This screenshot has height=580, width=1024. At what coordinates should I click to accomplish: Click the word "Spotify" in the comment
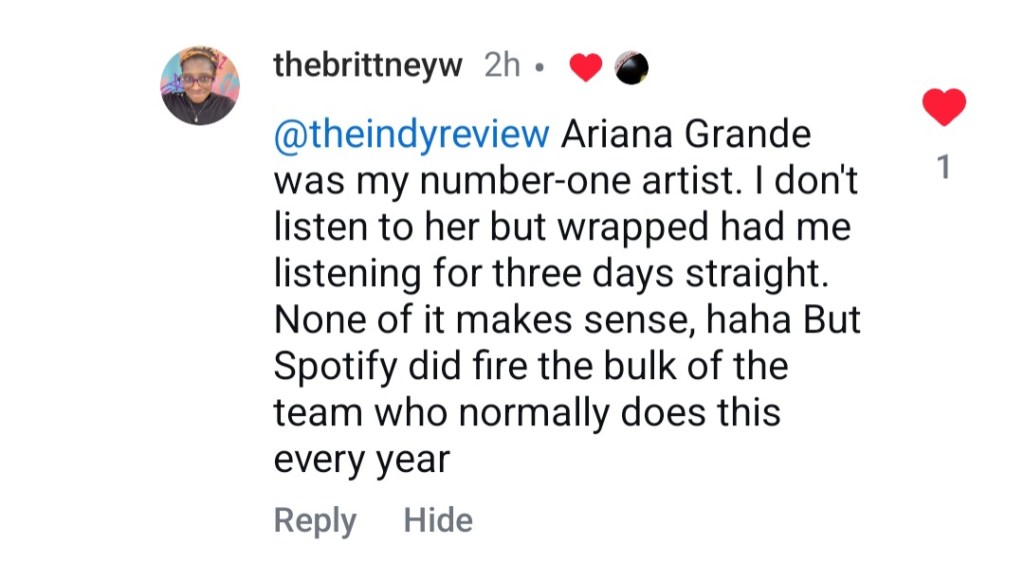click(x=335, y=367)
